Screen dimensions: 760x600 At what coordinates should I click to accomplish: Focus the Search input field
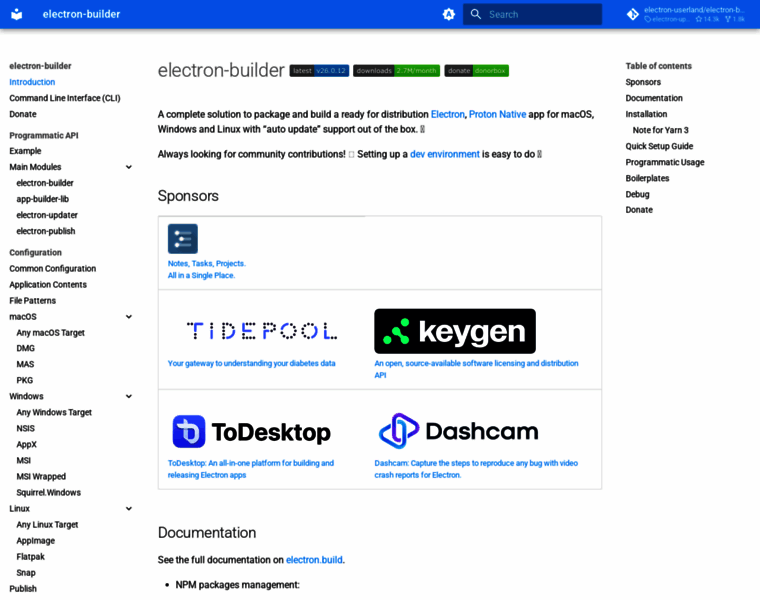click(x=532, y=14)
